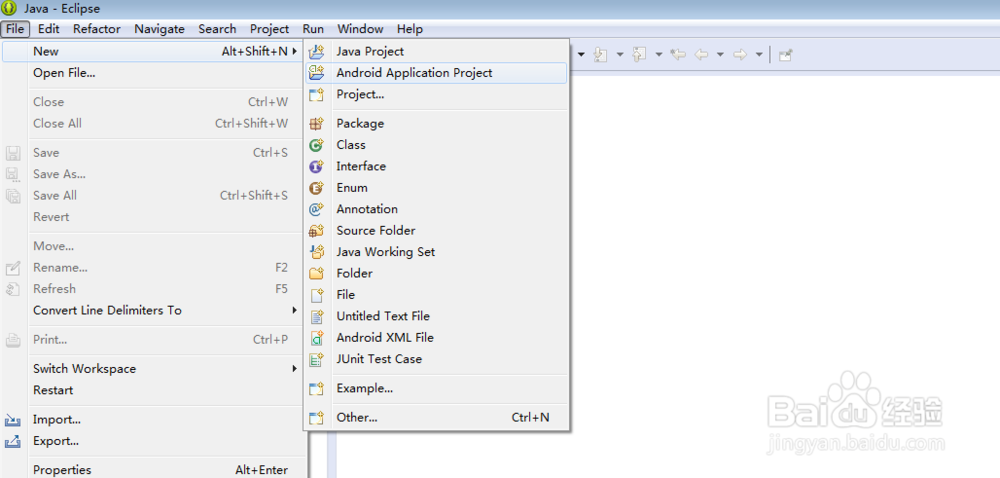Choose Other... from New submenu
1000x478 pixels.
(357, 417)
